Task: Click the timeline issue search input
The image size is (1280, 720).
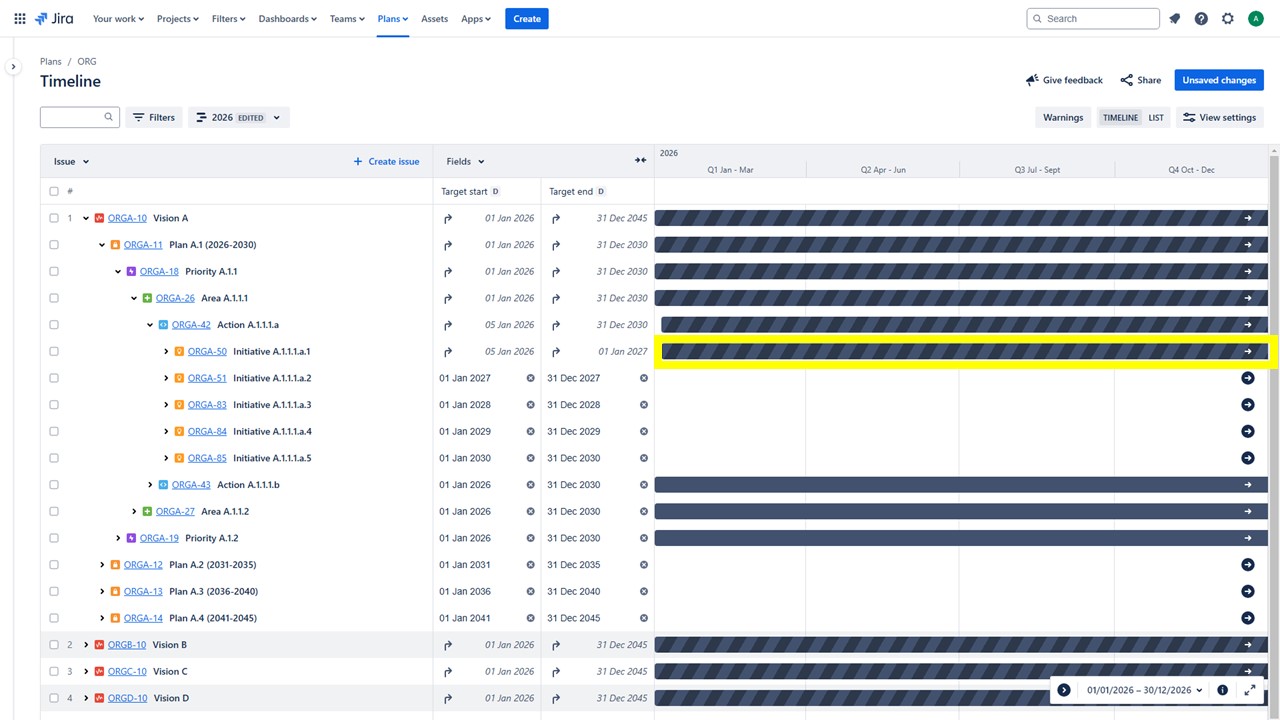Action: (x=80, y=117)
